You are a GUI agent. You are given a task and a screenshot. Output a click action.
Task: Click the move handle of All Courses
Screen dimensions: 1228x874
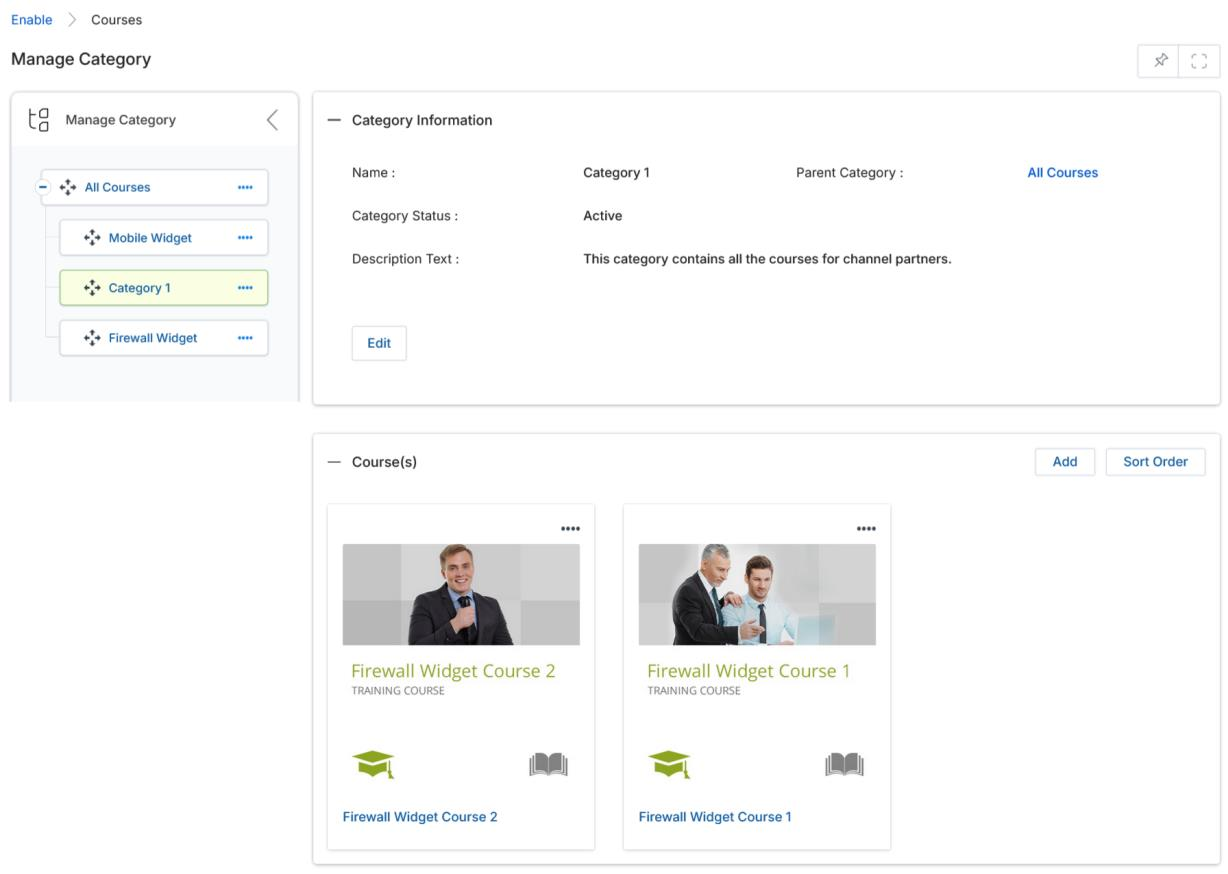click(x=68, y=187)
